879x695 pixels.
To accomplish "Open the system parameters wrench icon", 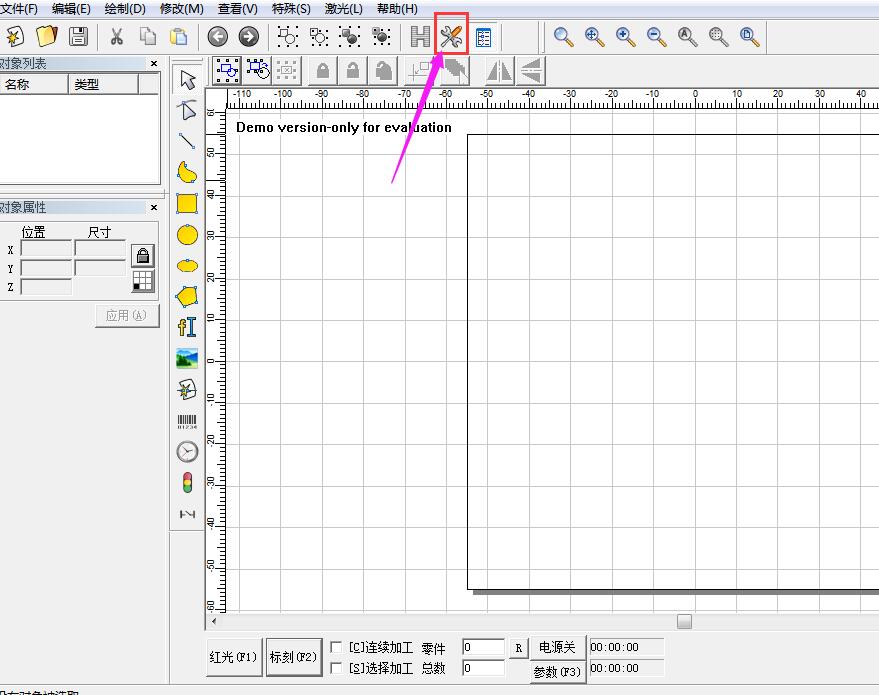I will coord(451,37).
